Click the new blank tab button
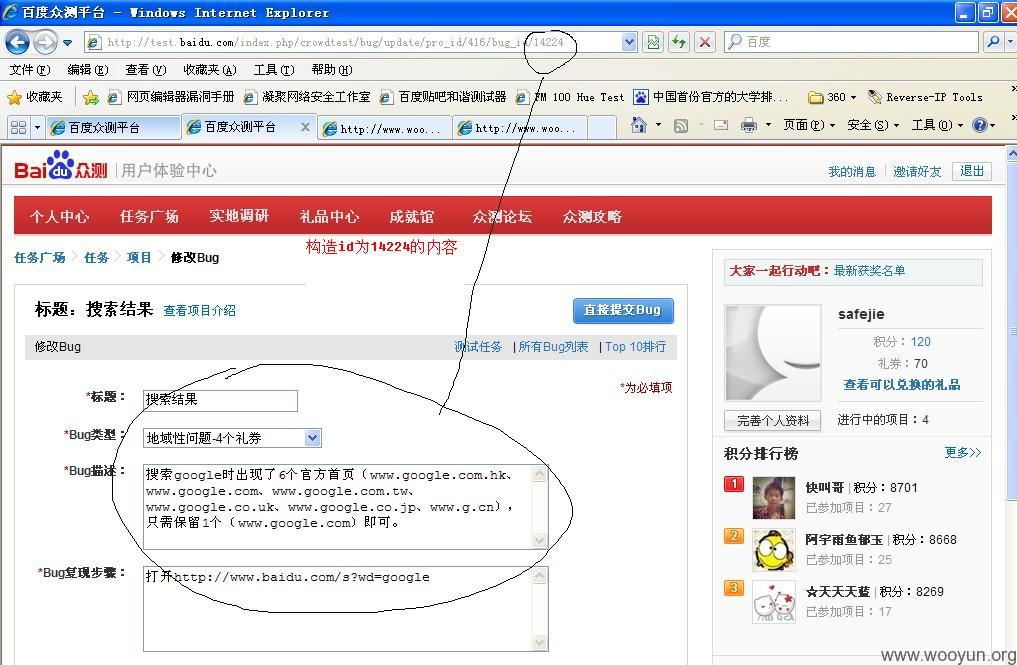 602,128
